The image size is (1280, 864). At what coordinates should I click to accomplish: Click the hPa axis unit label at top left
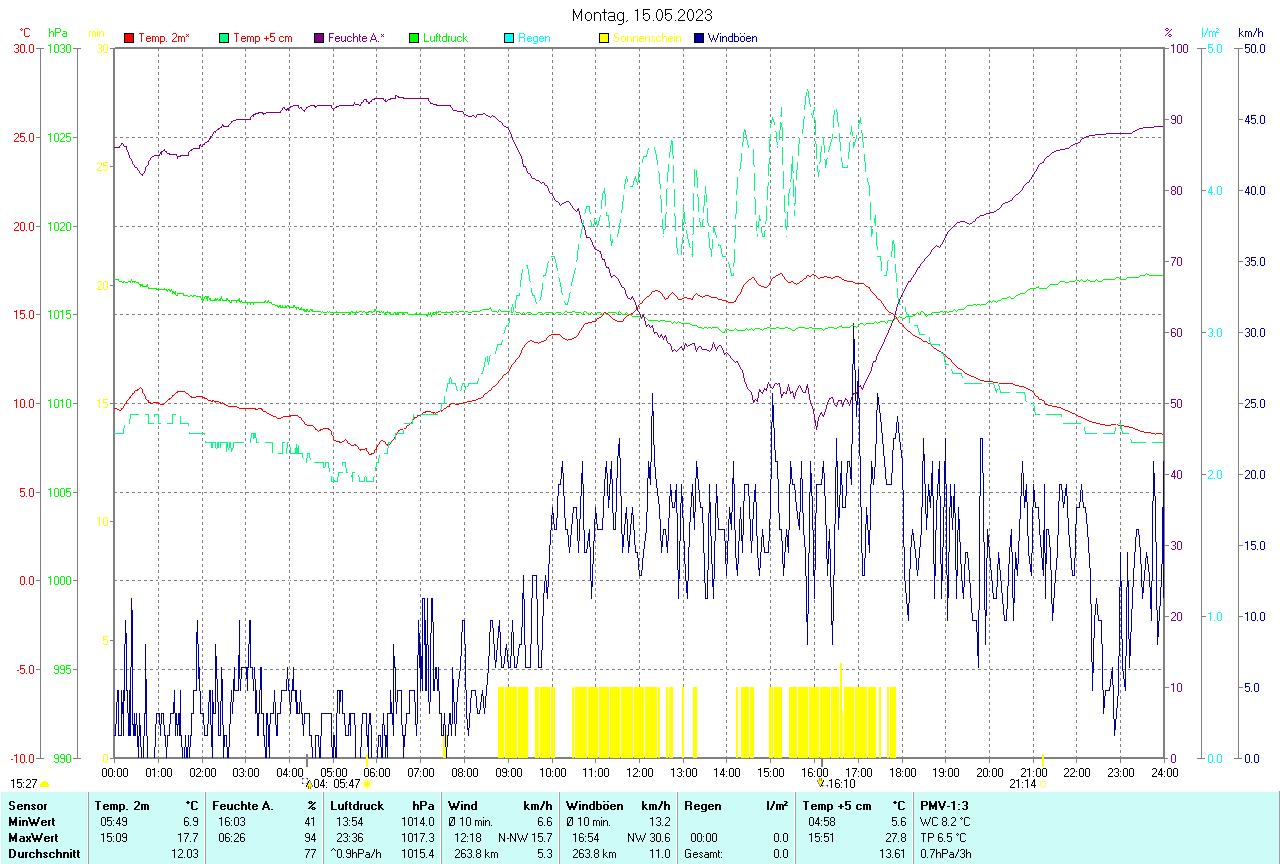(58, 33)
